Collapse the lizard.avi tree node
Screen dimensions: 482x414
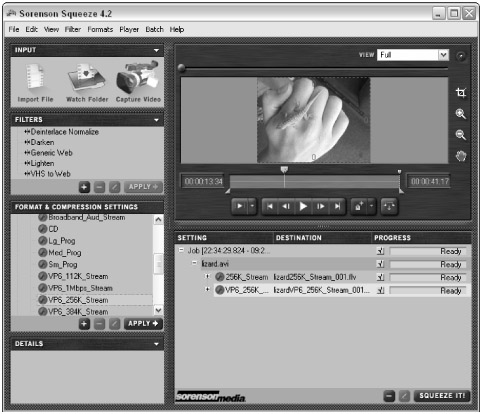[x=194, y=263]
